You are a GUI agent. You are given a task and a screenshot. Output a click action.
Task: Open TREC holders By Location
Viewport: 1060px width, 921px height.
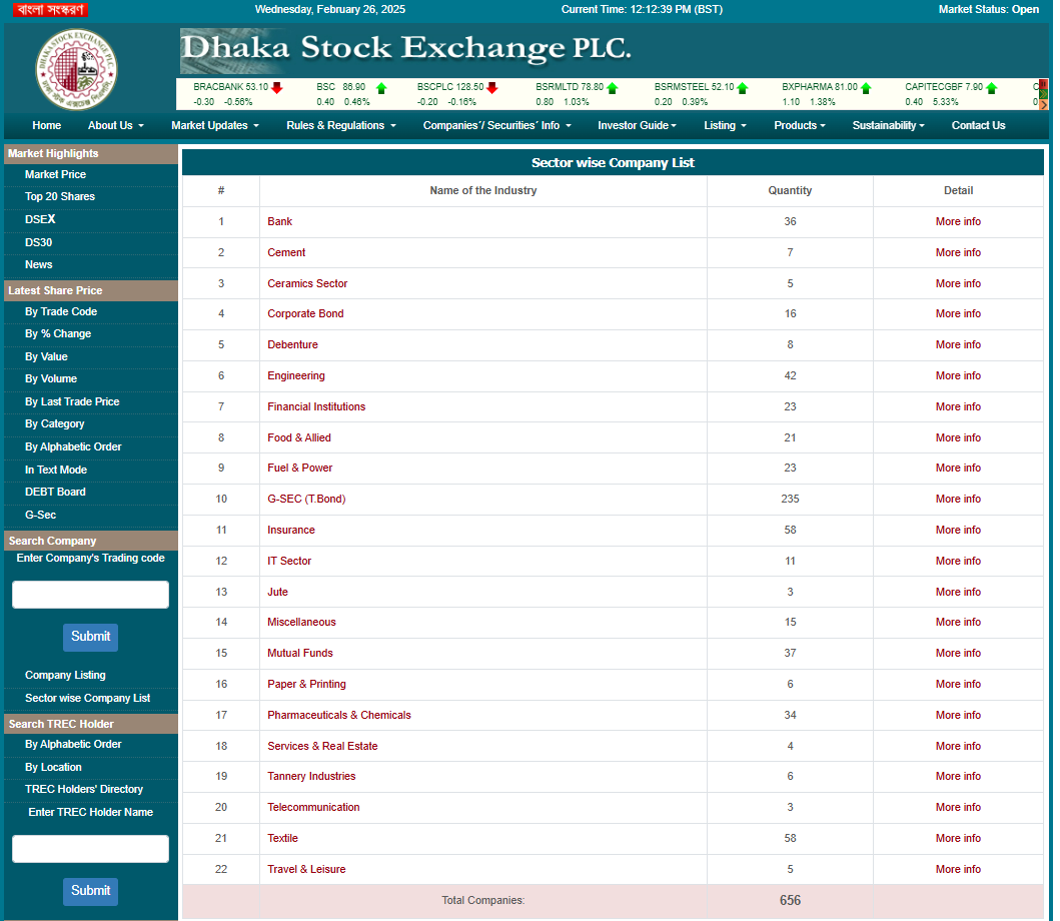pos(53,768)
